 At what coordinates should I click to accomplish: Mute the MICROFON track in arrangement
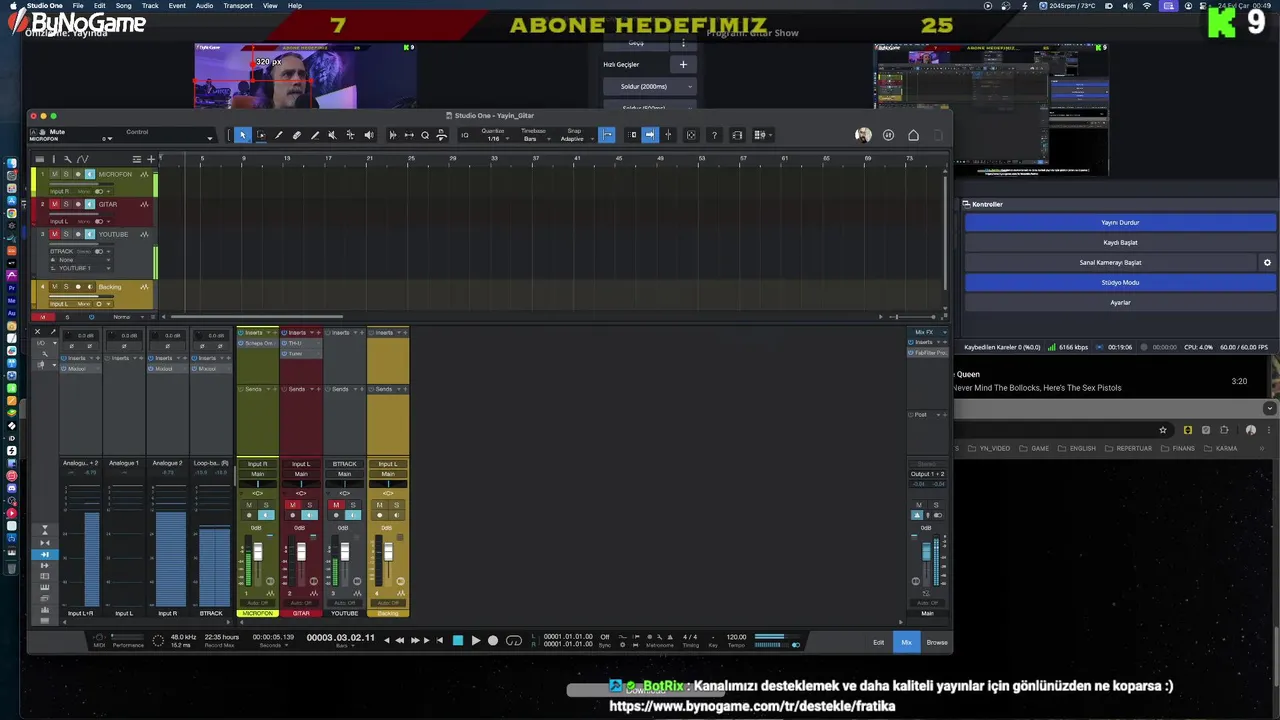coord(55,174)
